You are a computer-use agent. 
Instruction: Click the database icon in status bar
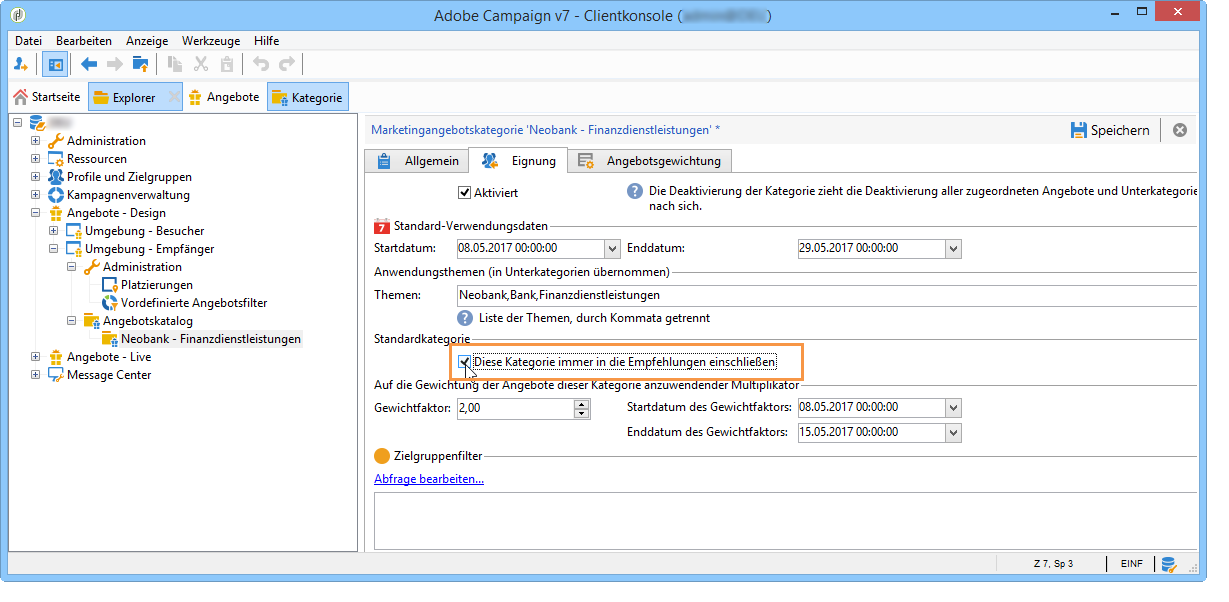pos(1169,565)
